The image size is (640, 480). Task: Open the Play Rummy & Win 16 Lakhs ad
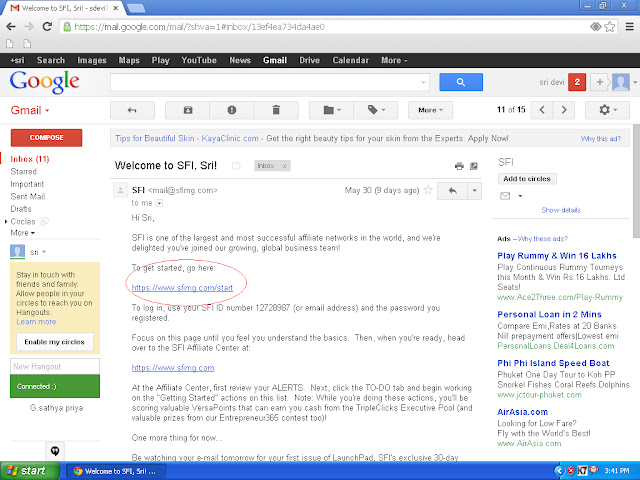[557, 256]
